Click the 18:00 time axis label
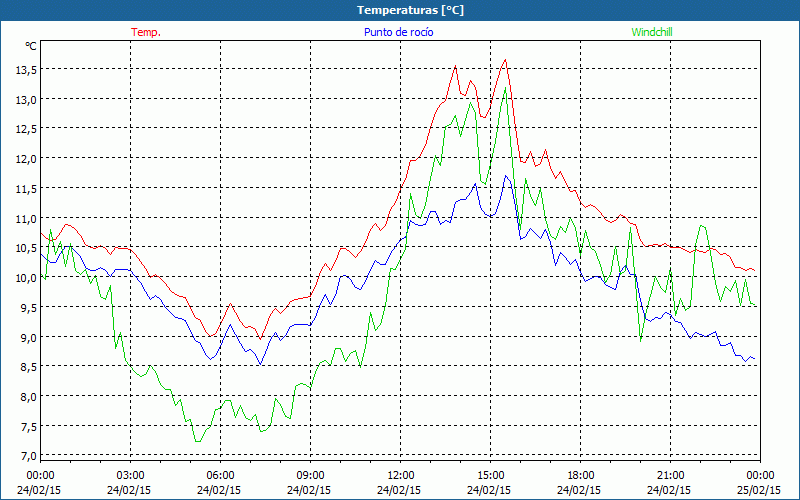This screenshot has width=800, height=500. [x=581, y=476]
